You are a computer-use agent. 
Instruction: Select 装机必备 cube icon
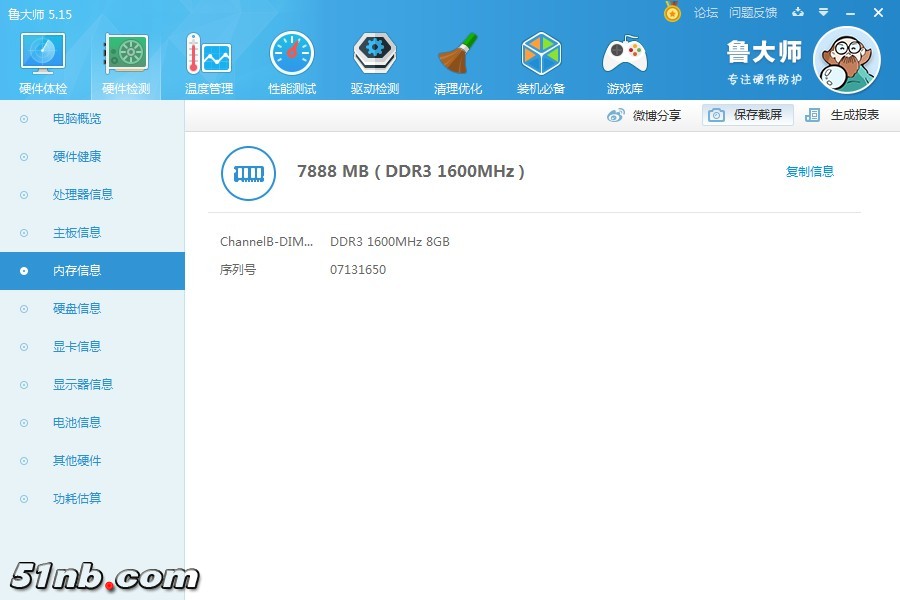click(x=541, y=56)
